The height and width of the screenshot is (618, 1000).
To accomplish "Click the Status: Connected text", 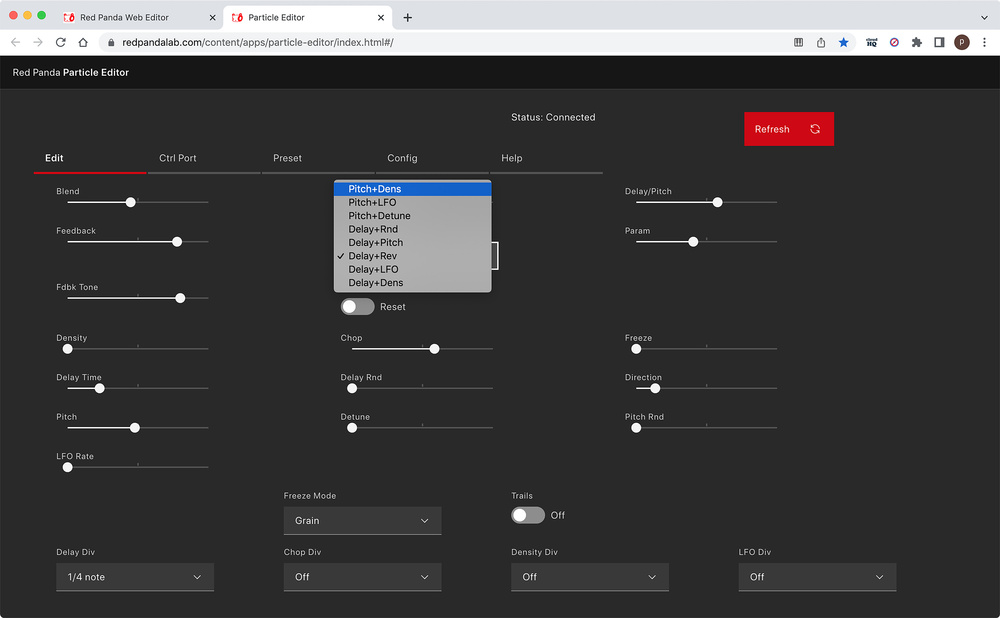I will tap(553, 117).
